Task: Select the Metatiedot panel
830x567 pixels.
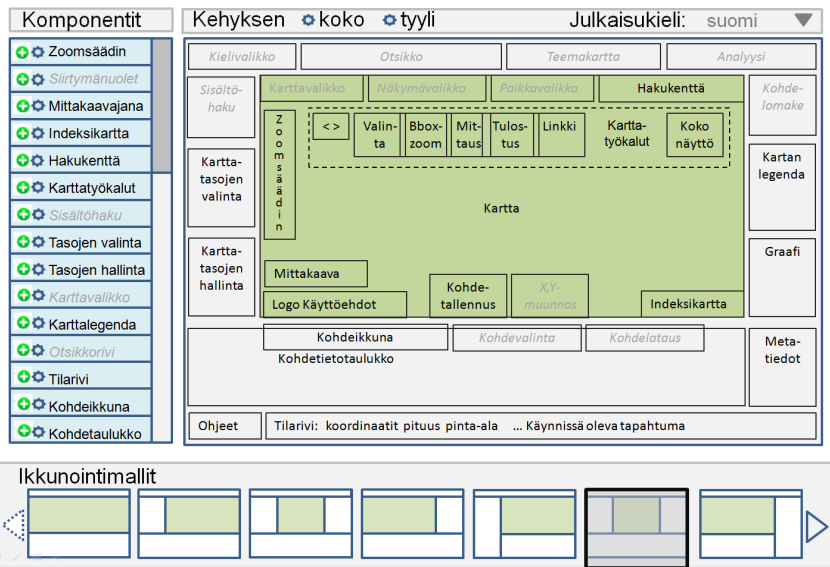Action: (782, 367)
